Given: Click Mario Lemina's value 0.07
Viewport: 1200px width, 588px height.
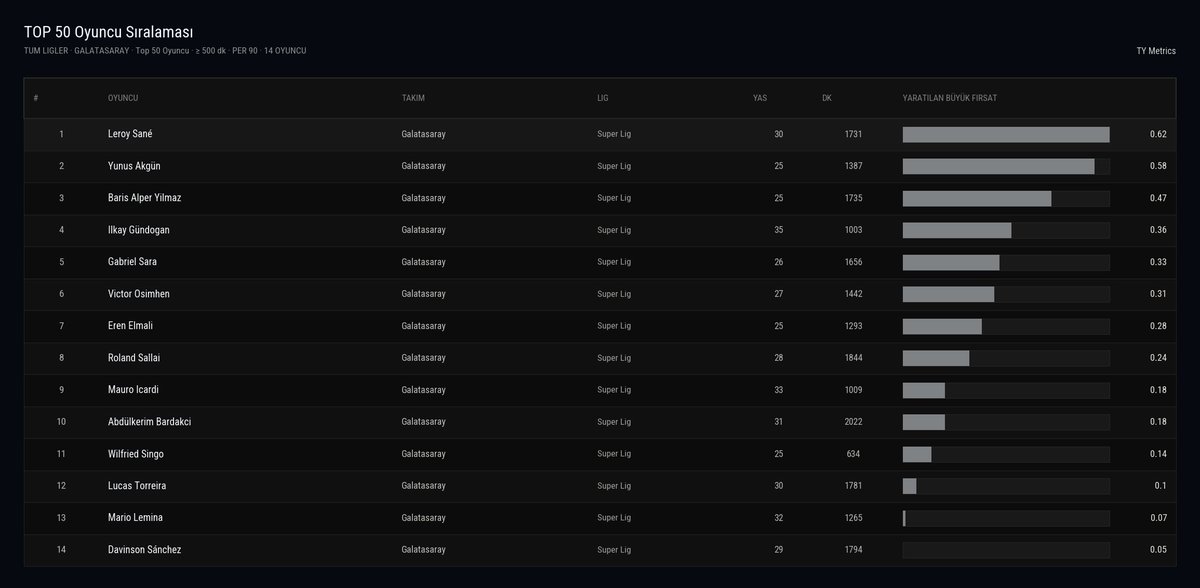Looking at the screenshot, I should click(1158, 518).
